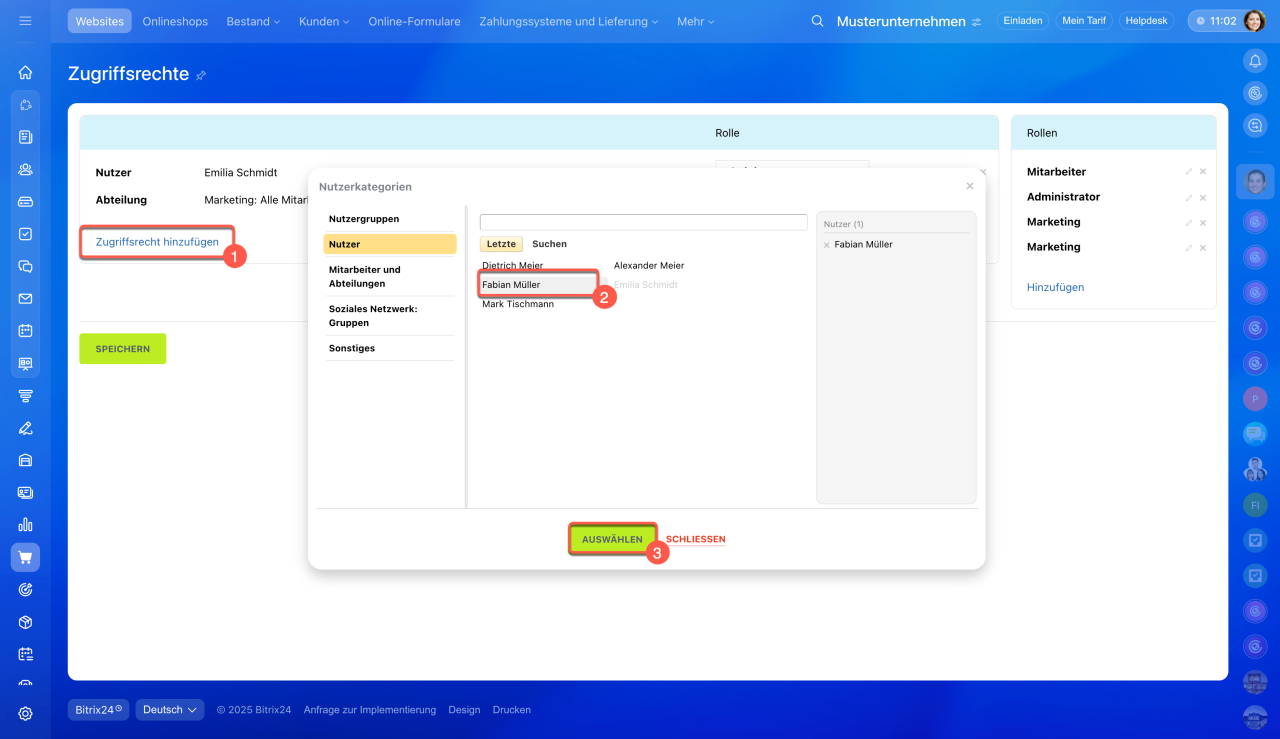Edit the Mitarbeiter role with pencil icon
This screenshot has width=1280, height=739.
click(x=1189, y=172)
